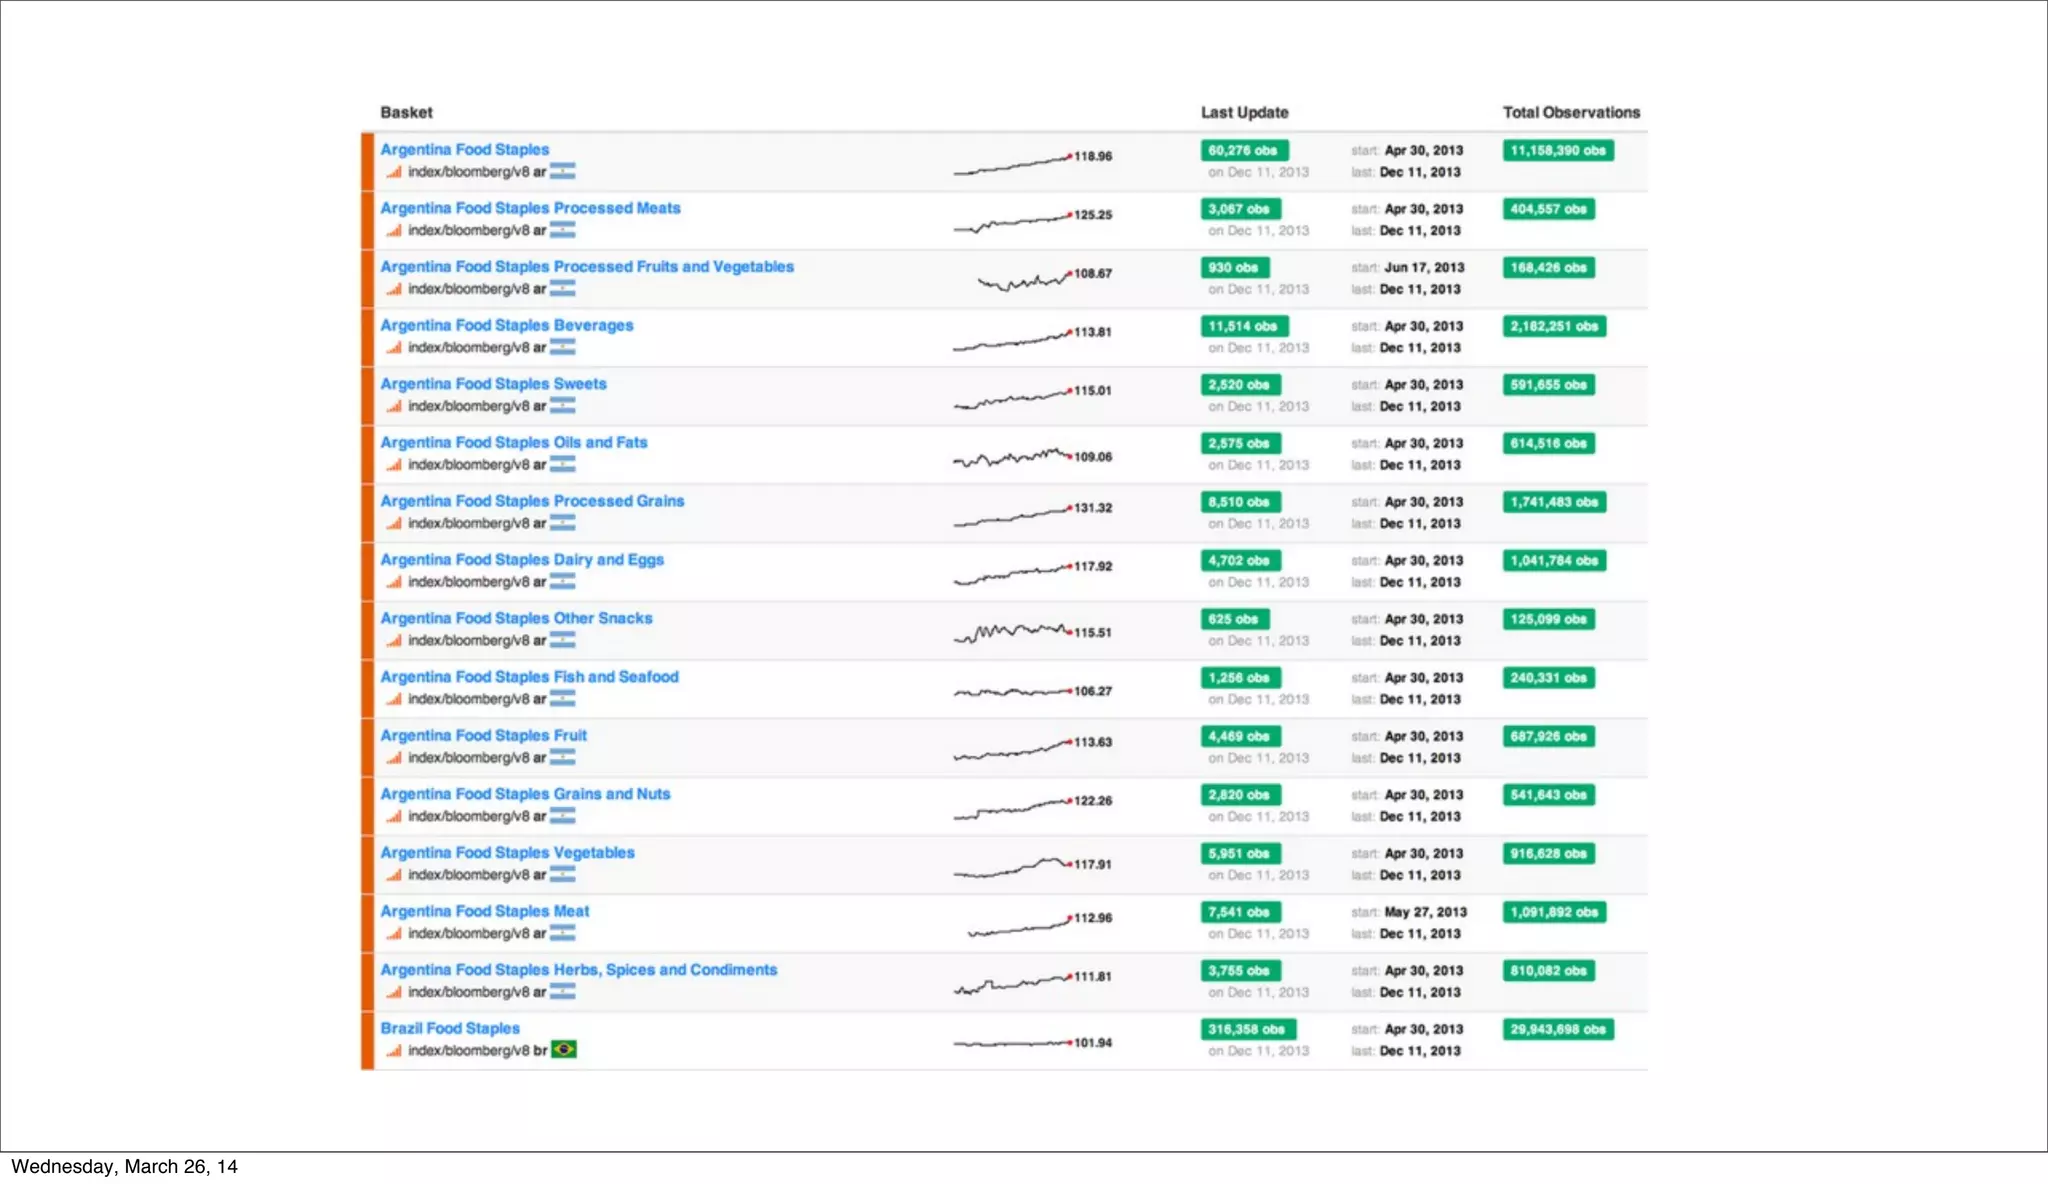Click Argentina flag under Food Staples Vegetables

562,874
